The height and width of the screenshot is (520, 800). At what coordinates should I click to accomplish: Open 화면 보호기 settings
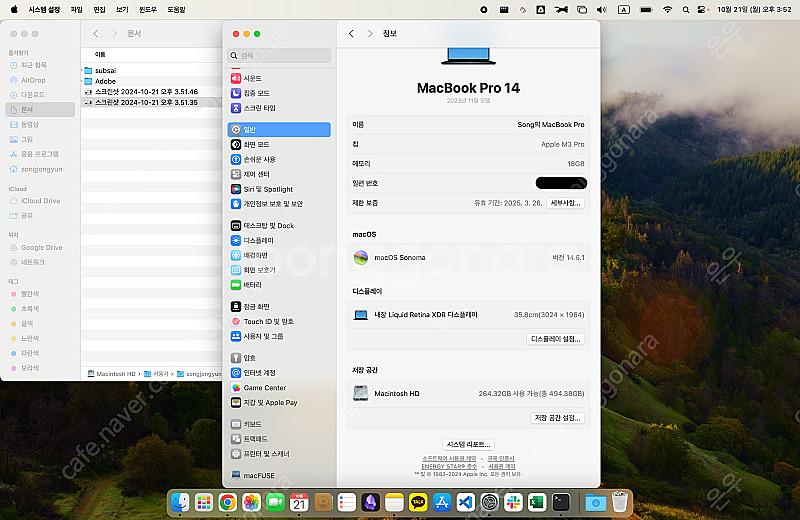pyautogui.click(x=253, y=270)
